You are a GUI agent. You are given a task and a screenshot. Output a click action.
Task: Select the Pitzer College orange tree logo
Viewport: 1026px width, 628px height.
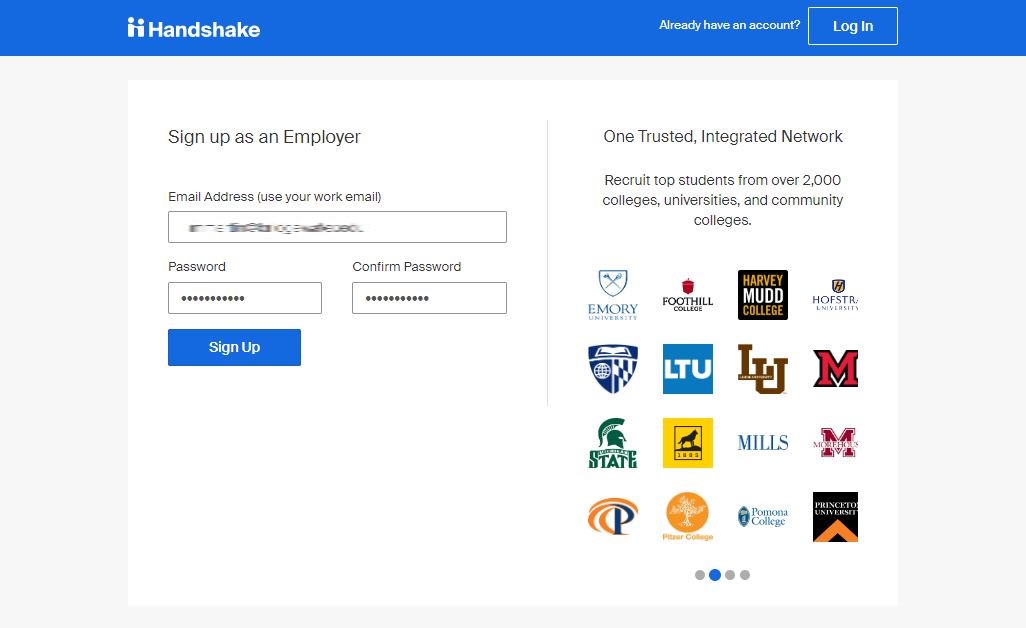coord(688,517)
